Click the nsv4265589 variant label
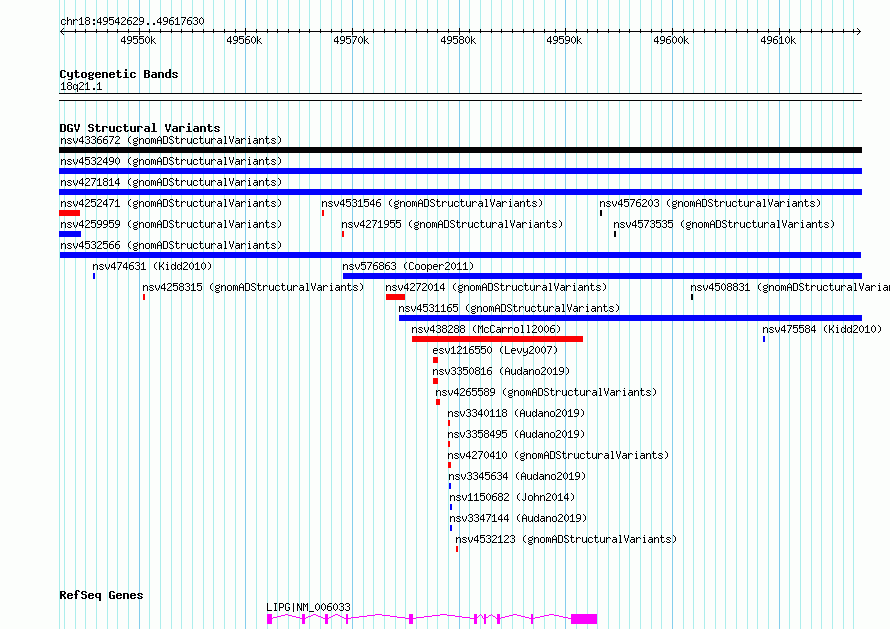Image resolution: width=890 pixels, height=629 pixels. (546, 392)
